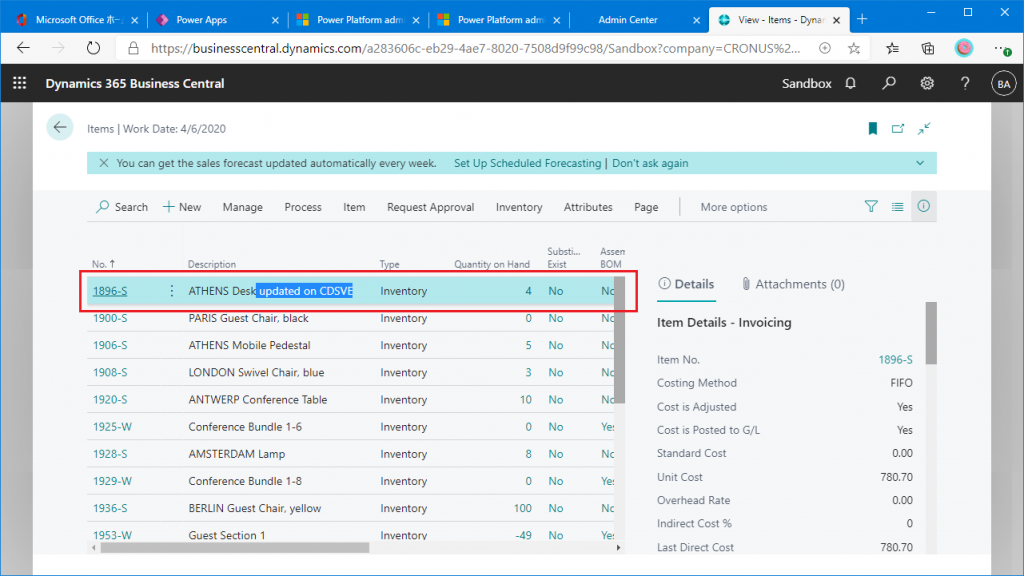This screenshot has height=576, width=1024.
Task: Sort by Quantity on Hand column header
Action: point(492,264)
